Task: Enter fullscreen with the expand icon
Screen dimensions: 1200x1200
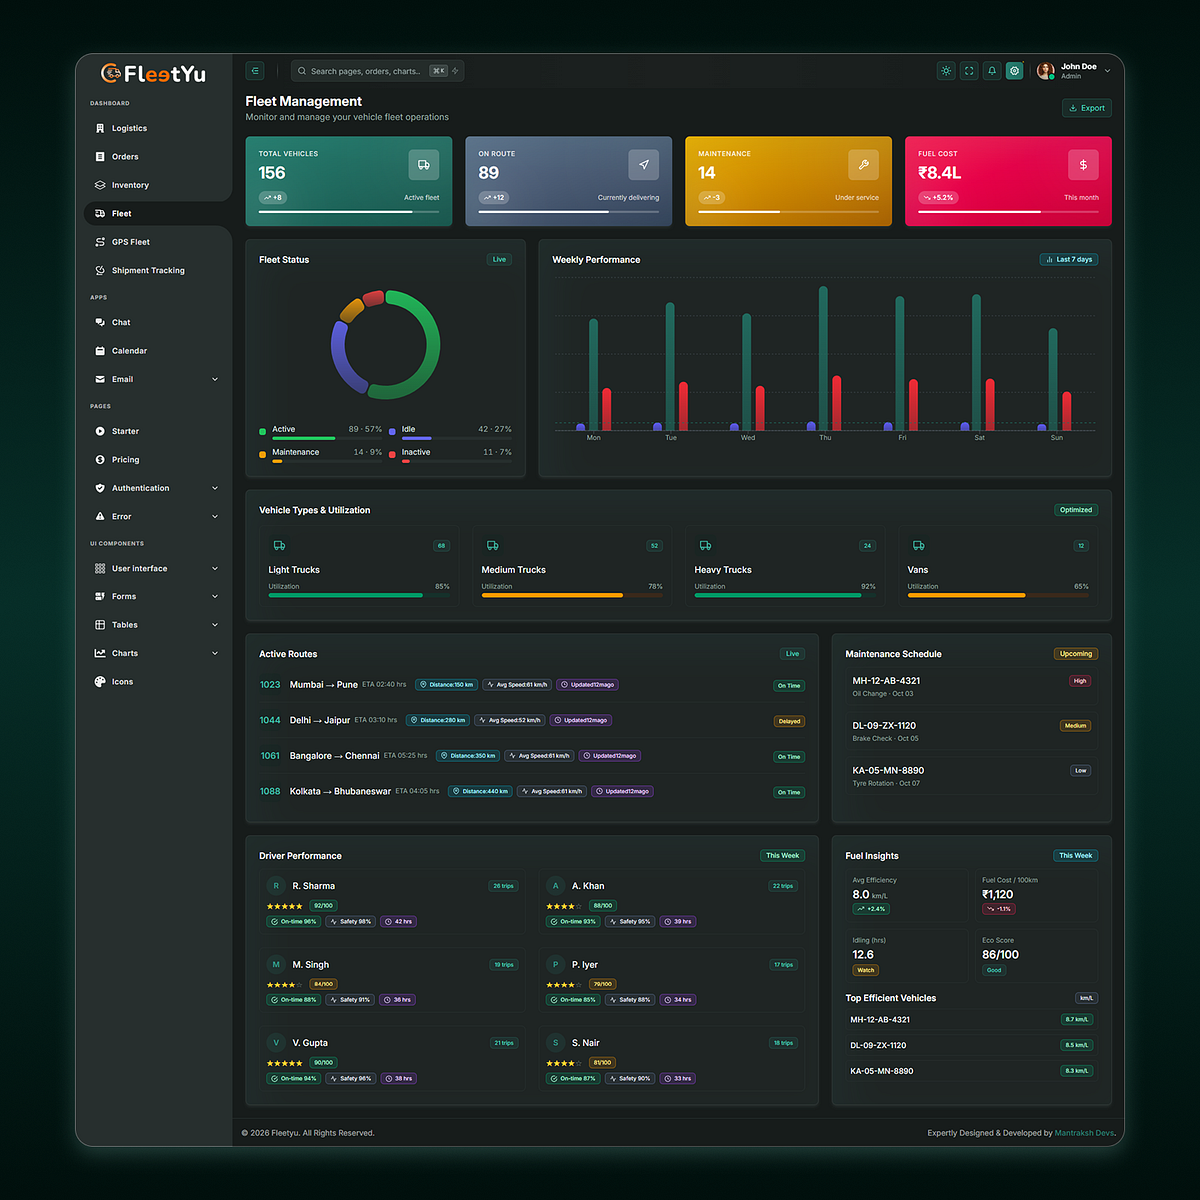Action: pyautogui.click(x=969, y=71)
